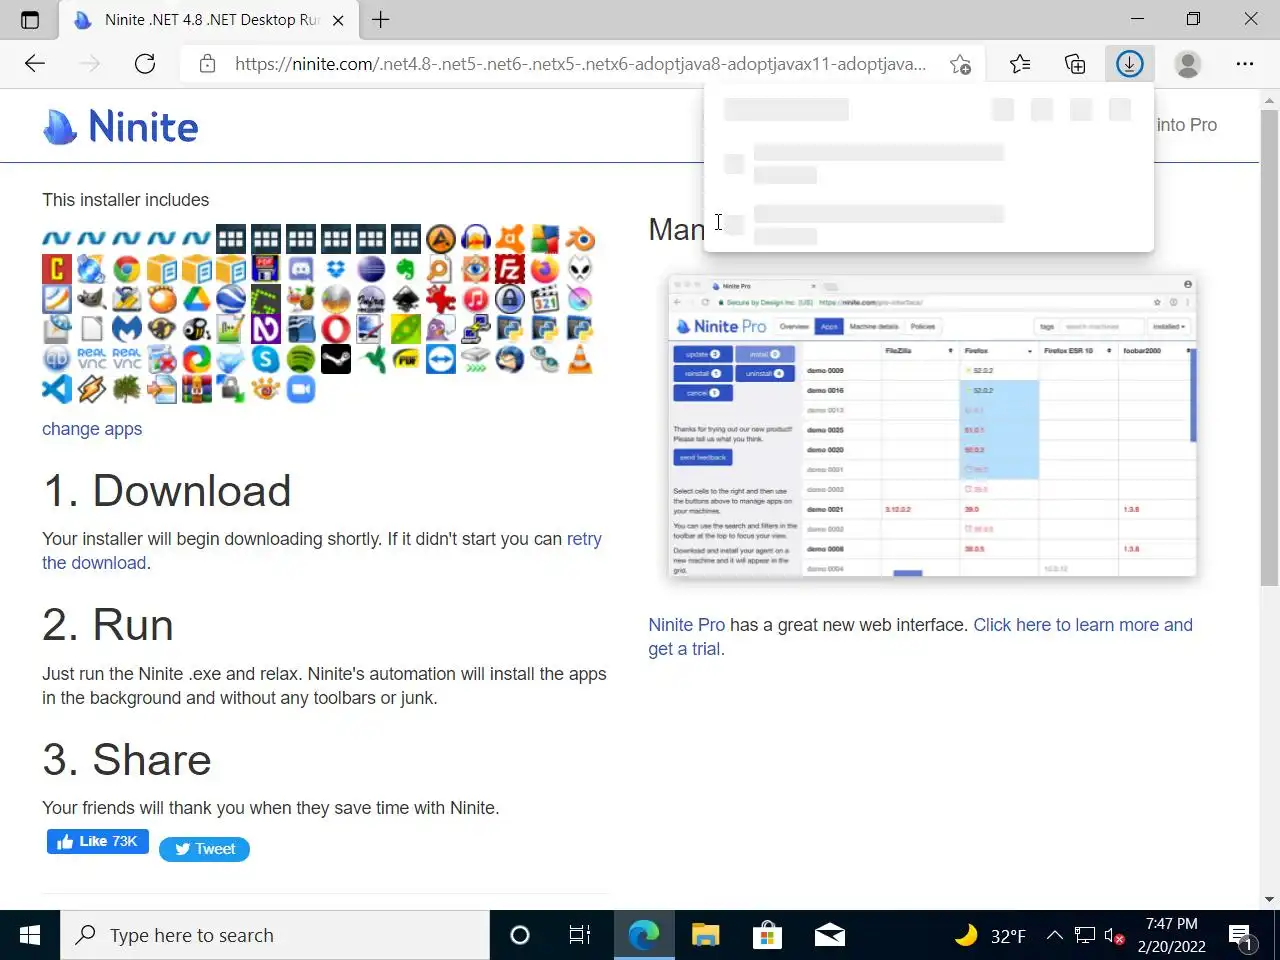Click the Malwarebytes icon
The width and height of the screenshot is (1280, 960).
point(127,328)
